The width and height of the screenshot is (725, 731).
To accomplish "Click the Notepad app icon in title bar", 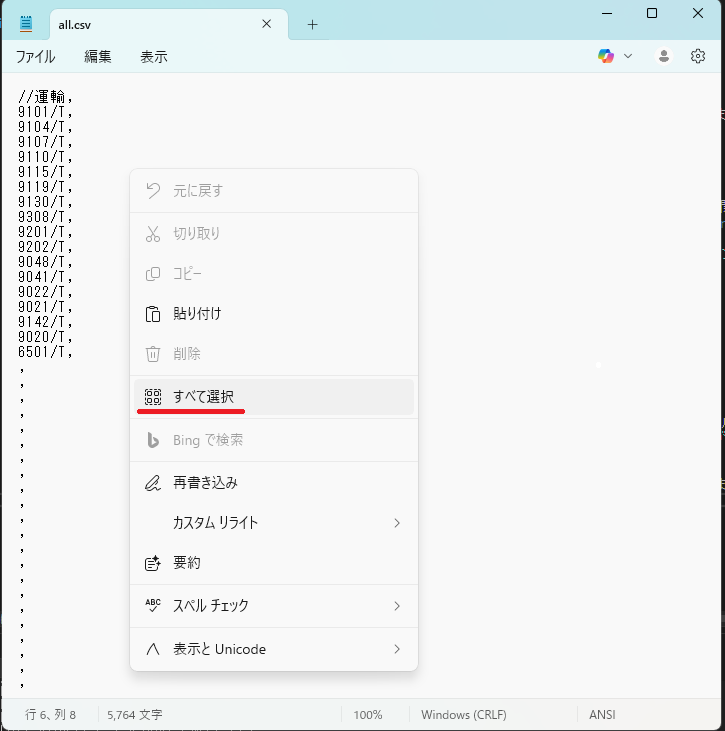I will point(26,24).
